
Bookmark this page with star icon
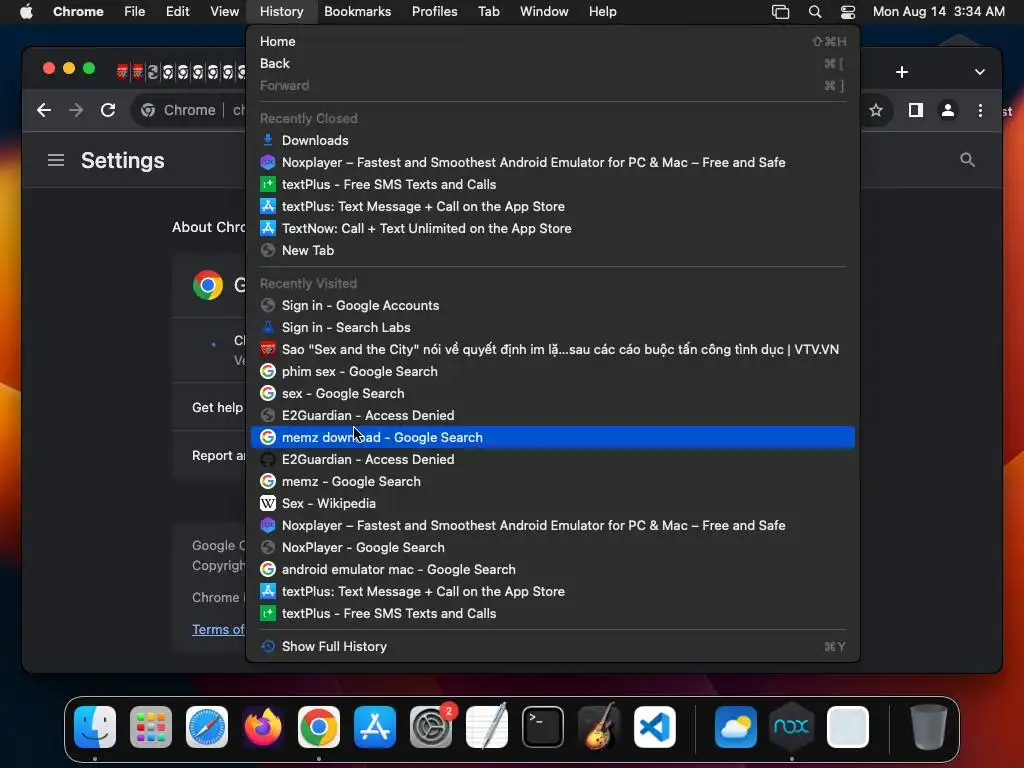tap(876, 110)
